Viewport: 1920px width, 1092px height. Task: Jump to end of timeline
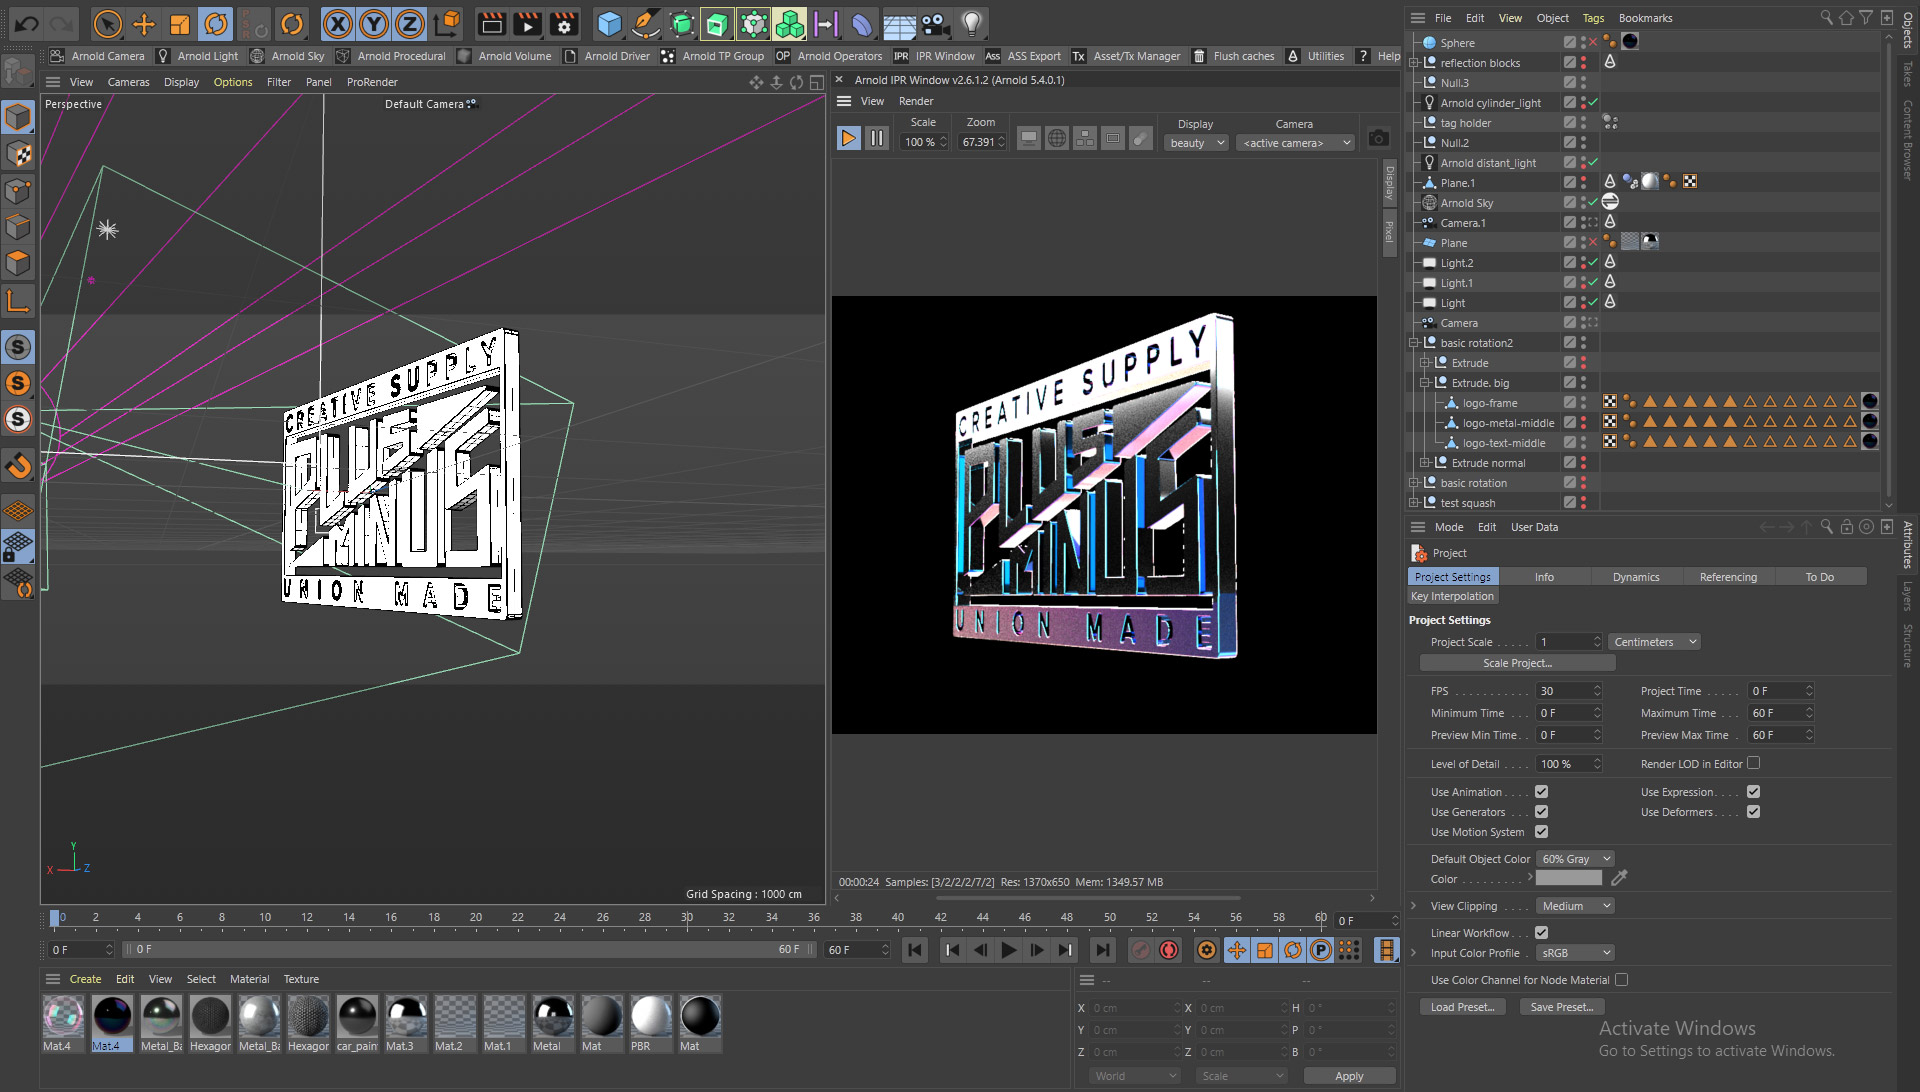1101,950
